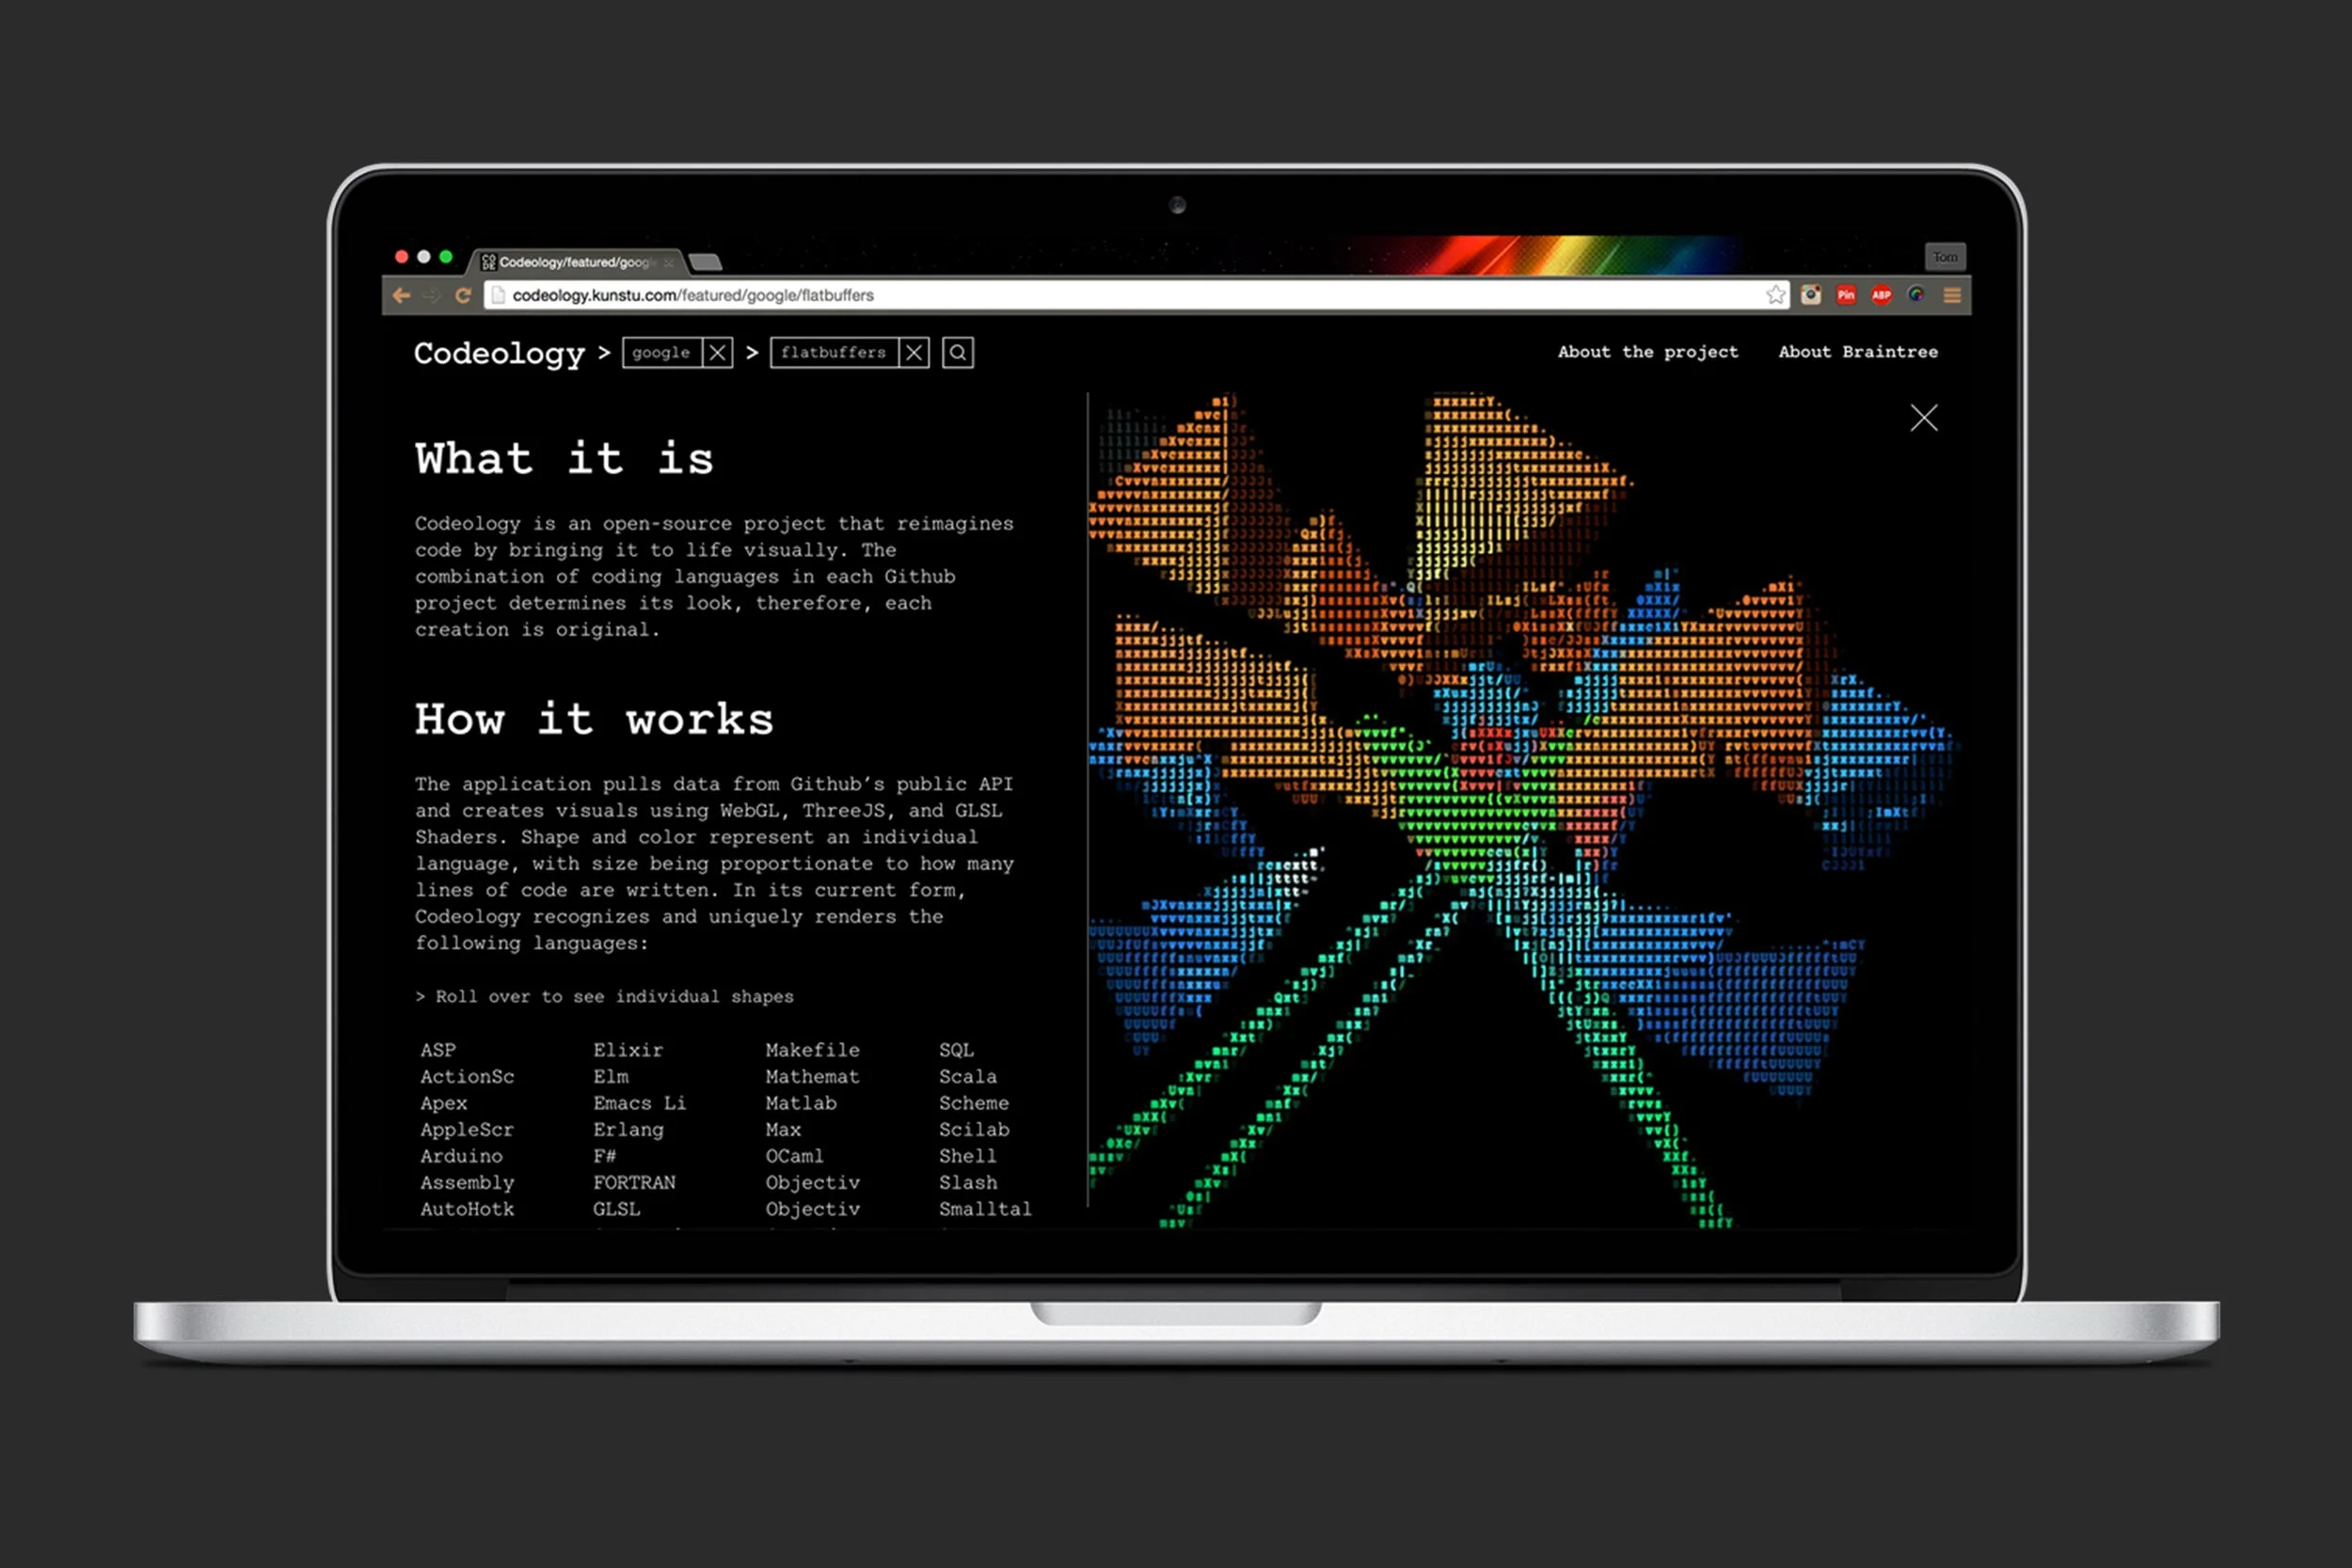Click the colorful circle extension icon
This screenshot has width=2352, height=1568.
tap(1916, 294)
